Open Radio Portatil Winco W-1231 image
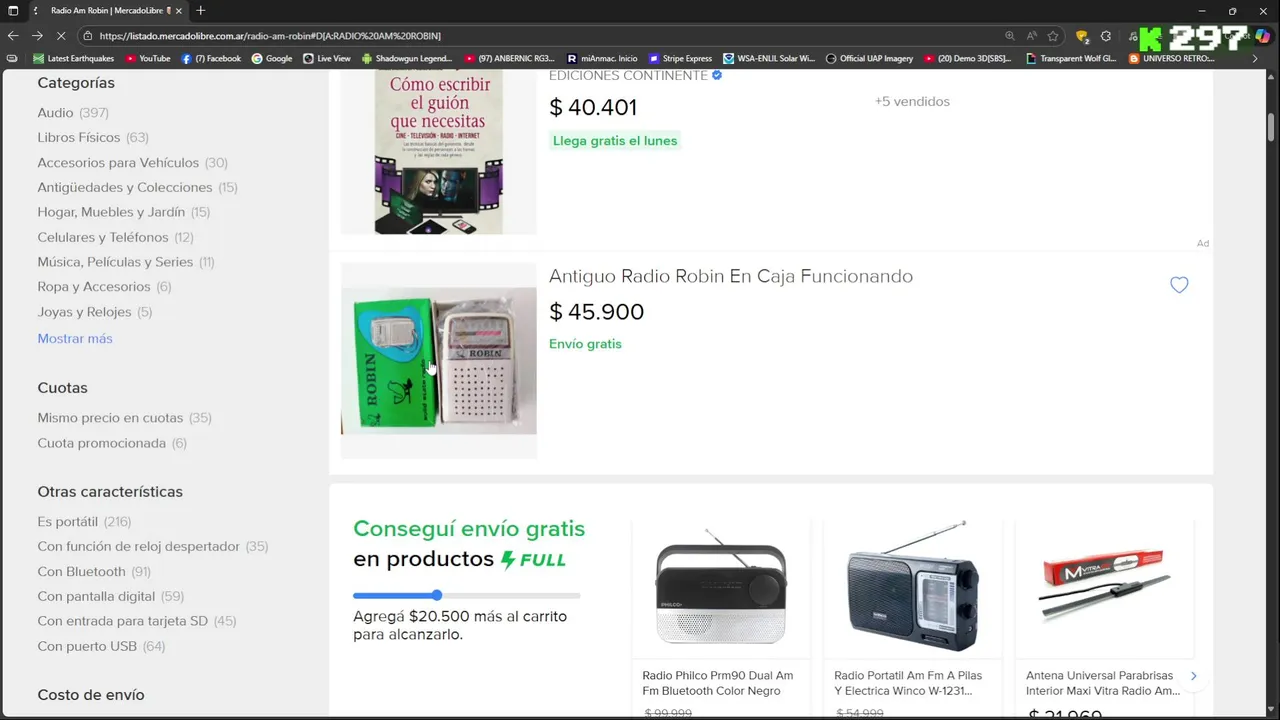The width and height of the screenshot is (1280, 720). [x=912, y=588]
